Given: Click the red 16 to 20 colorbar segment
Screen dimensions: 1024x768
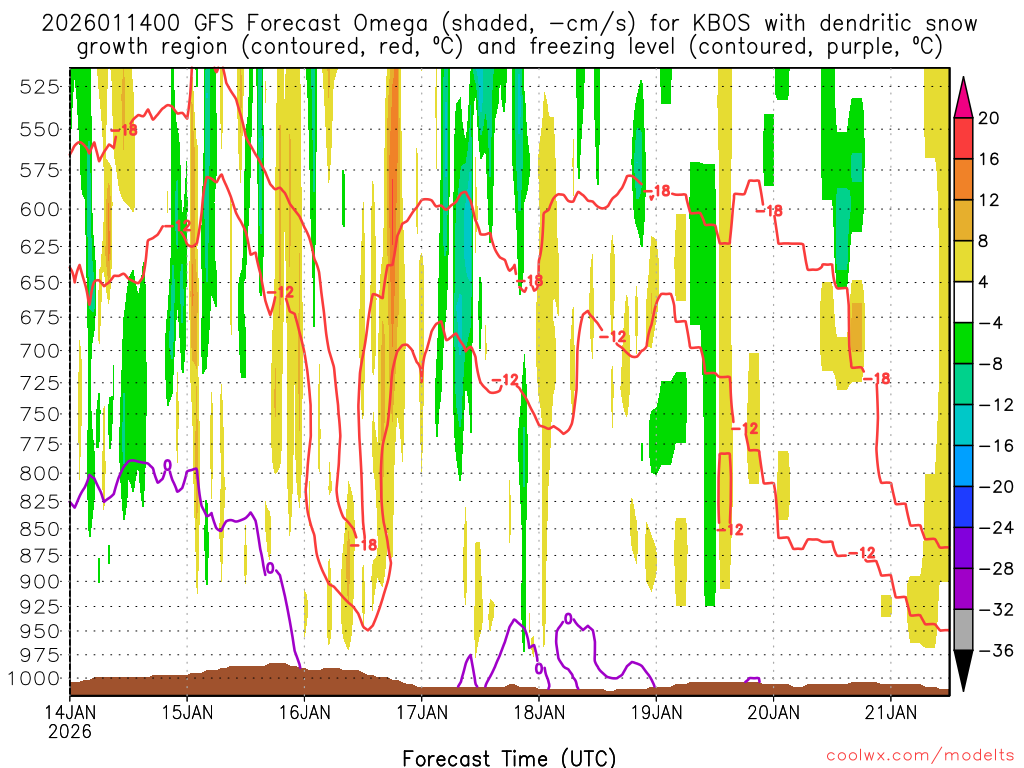Looking at the screenshot, I should click(963, 138).
